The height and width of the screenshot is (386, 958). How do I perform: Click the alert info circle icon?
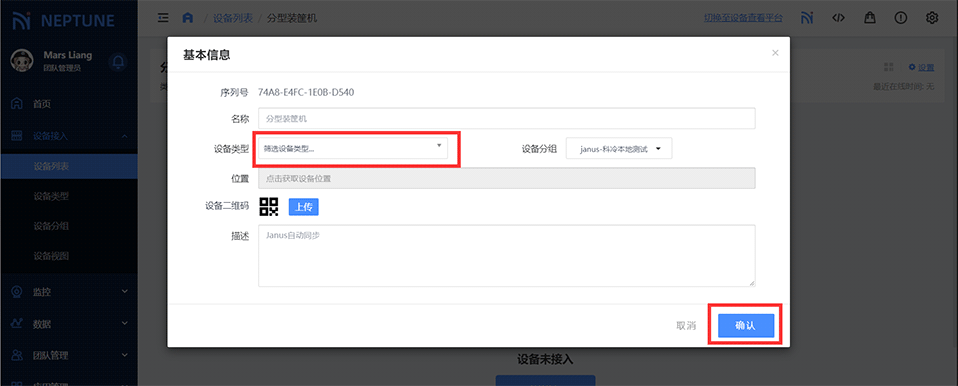[901, 18]
